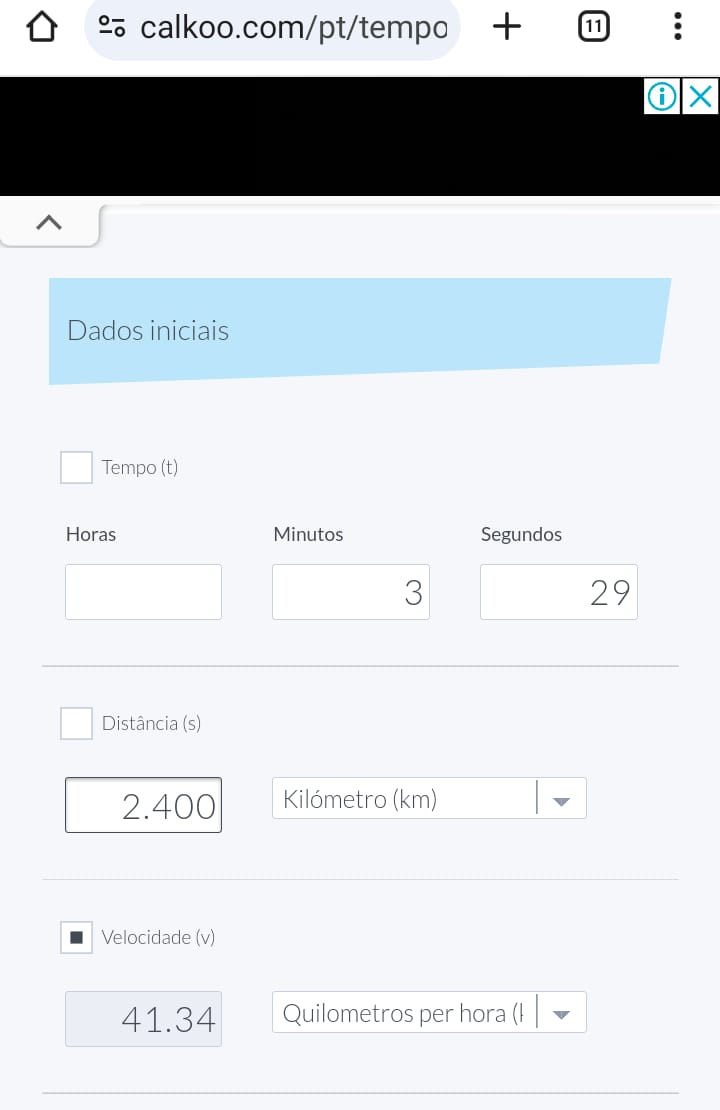The width and height of the screenshot is (720, 1110).
Task: Open the Kilómetro (km) unit dropdown
Action: click(x=429, y=799)
